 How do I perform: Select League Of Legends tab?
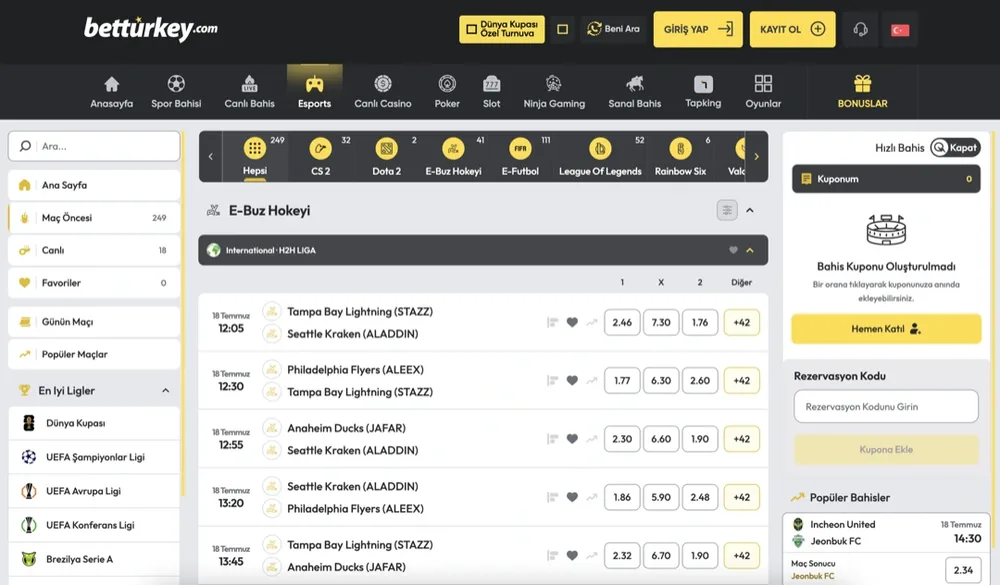coord(600,157)
